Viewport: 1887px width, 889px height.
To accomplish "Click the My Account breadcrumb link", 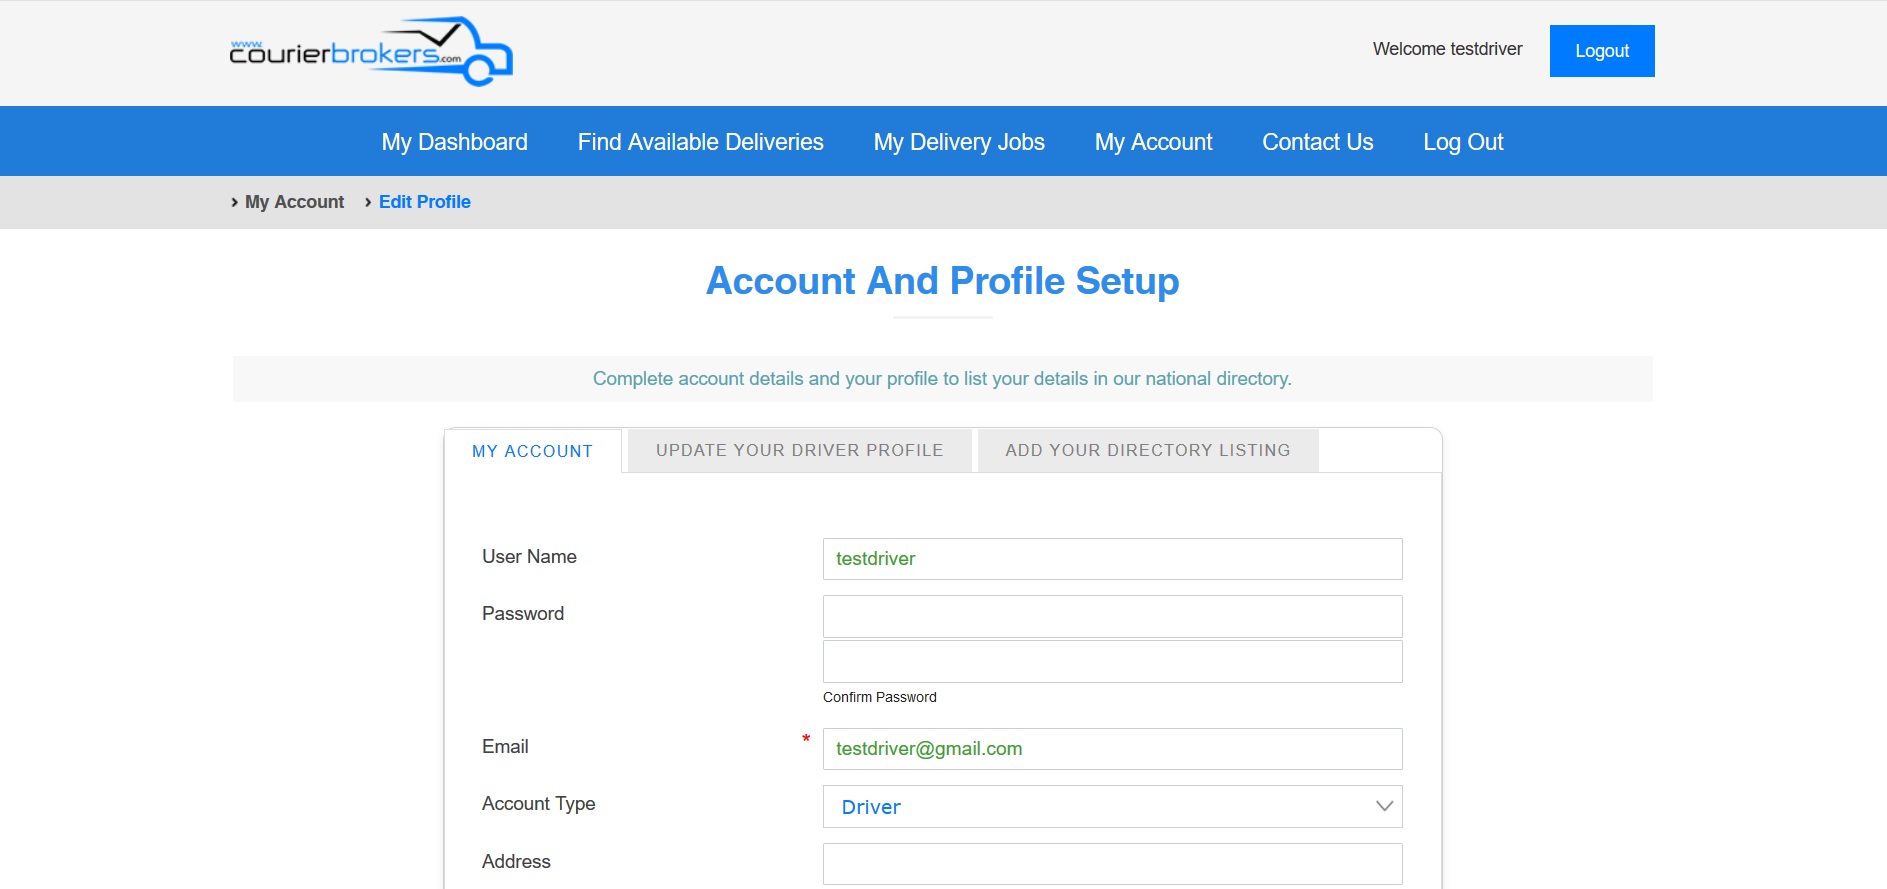I will pos(294,202).
